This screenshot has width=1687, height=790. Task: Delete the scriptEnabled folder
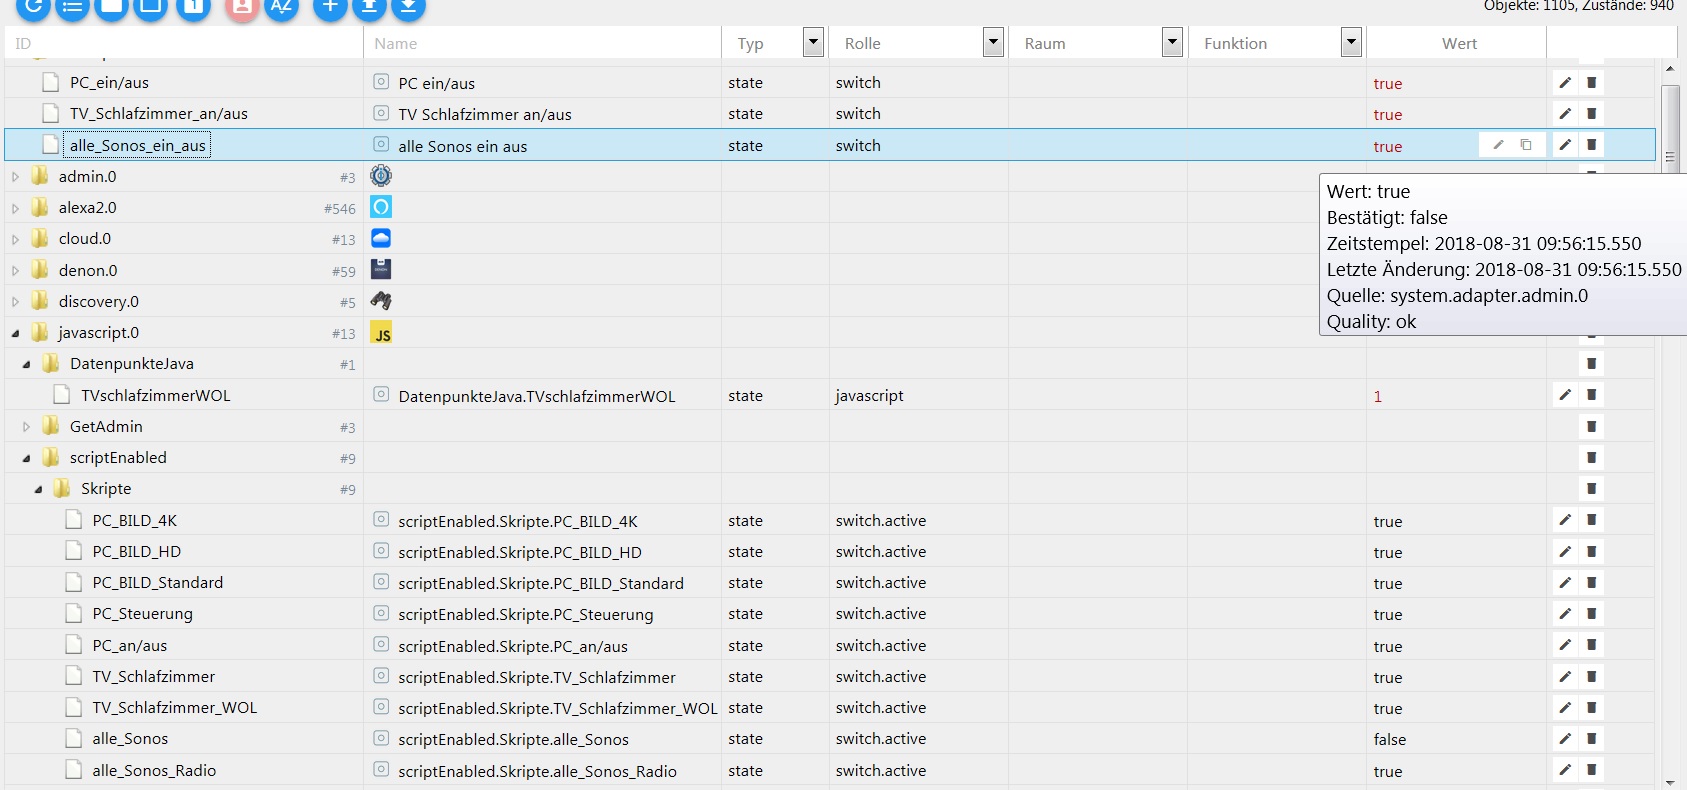tap(1591, 458)
